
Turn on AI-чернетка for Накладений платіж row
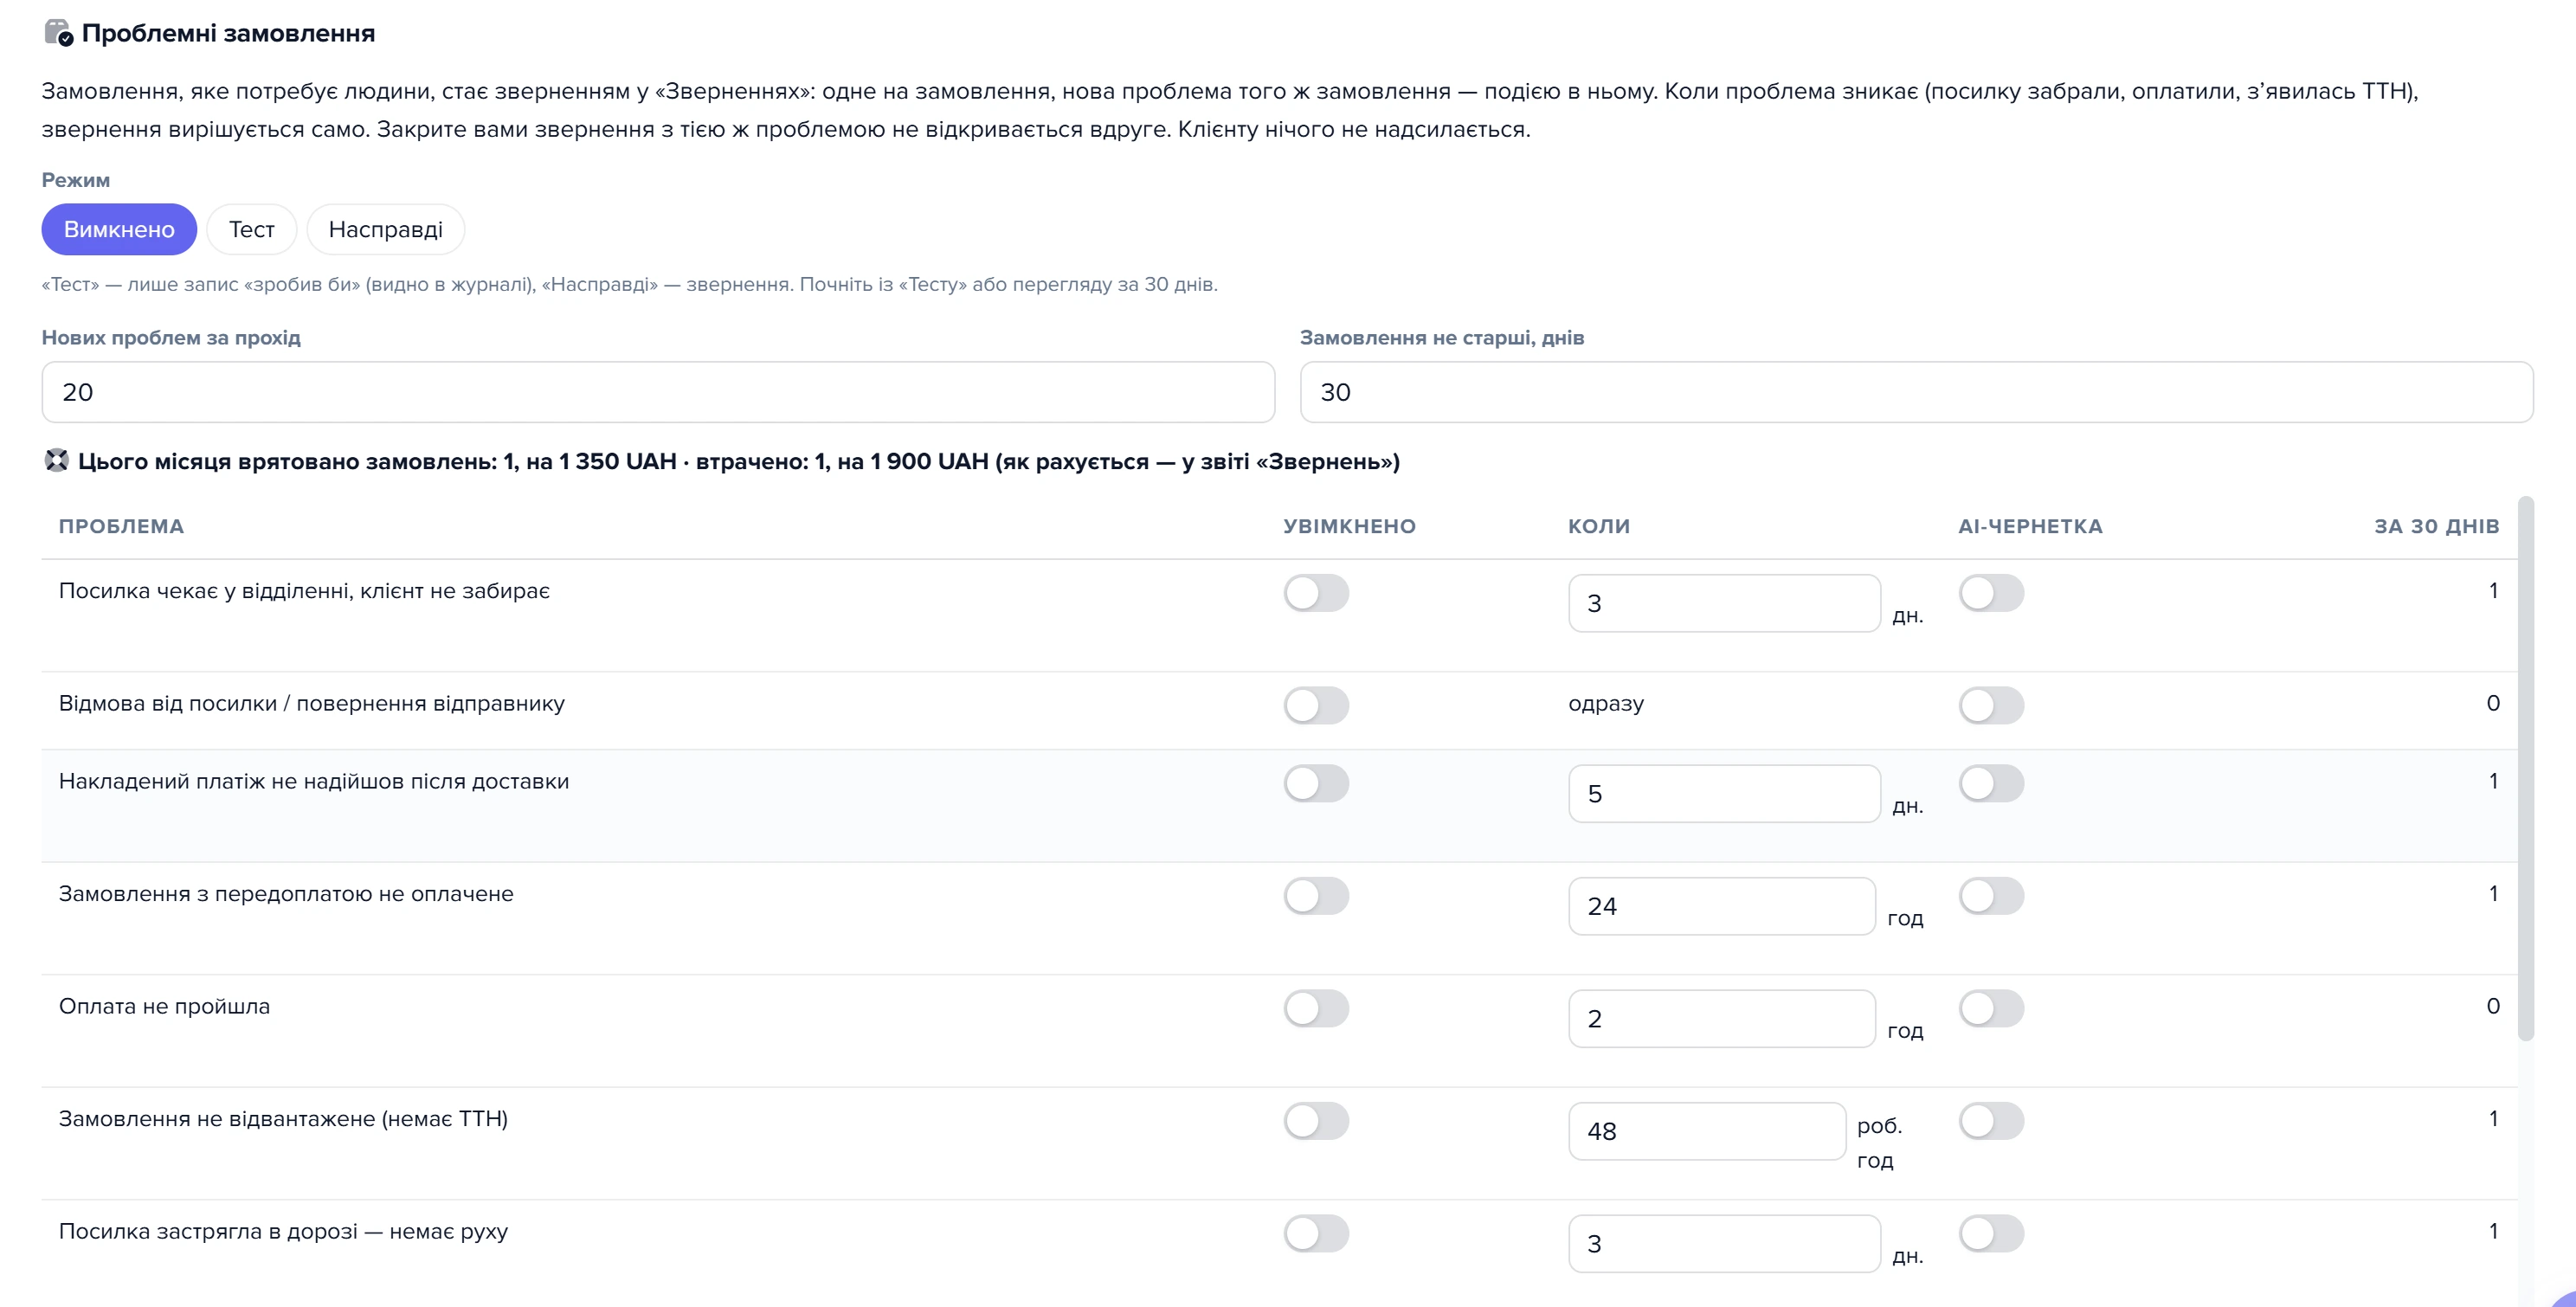click(x=1991, y=783)
